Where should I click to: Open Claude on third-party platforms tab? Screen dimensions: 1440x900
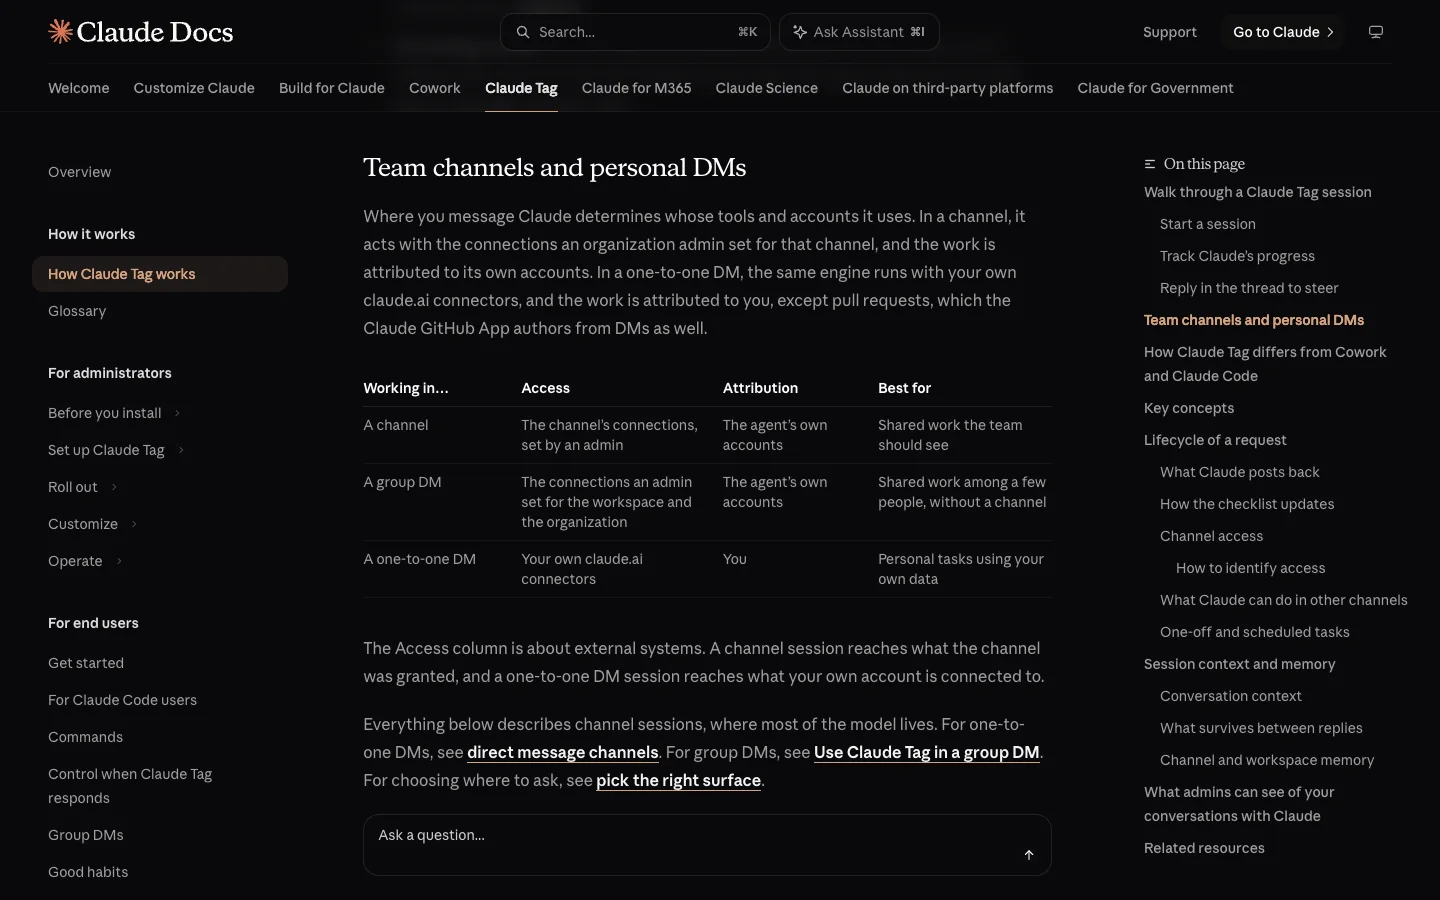pyautogui.click(x=948, y=88)
